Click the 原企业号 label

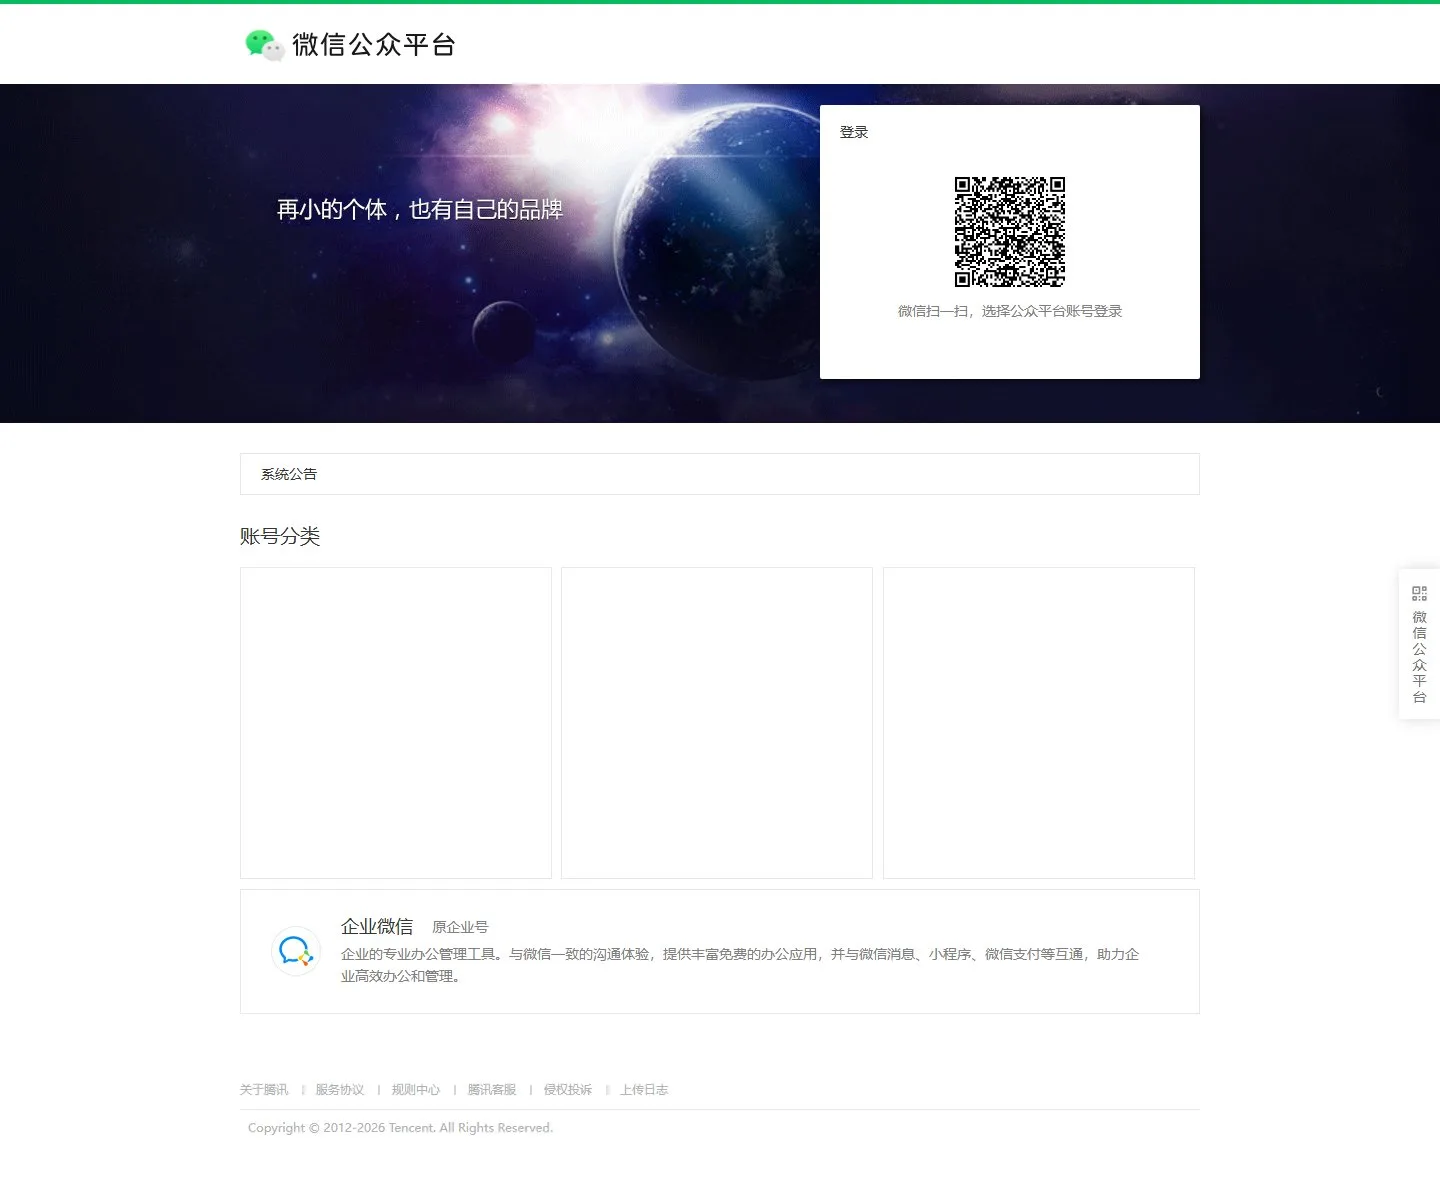(460, 927)
